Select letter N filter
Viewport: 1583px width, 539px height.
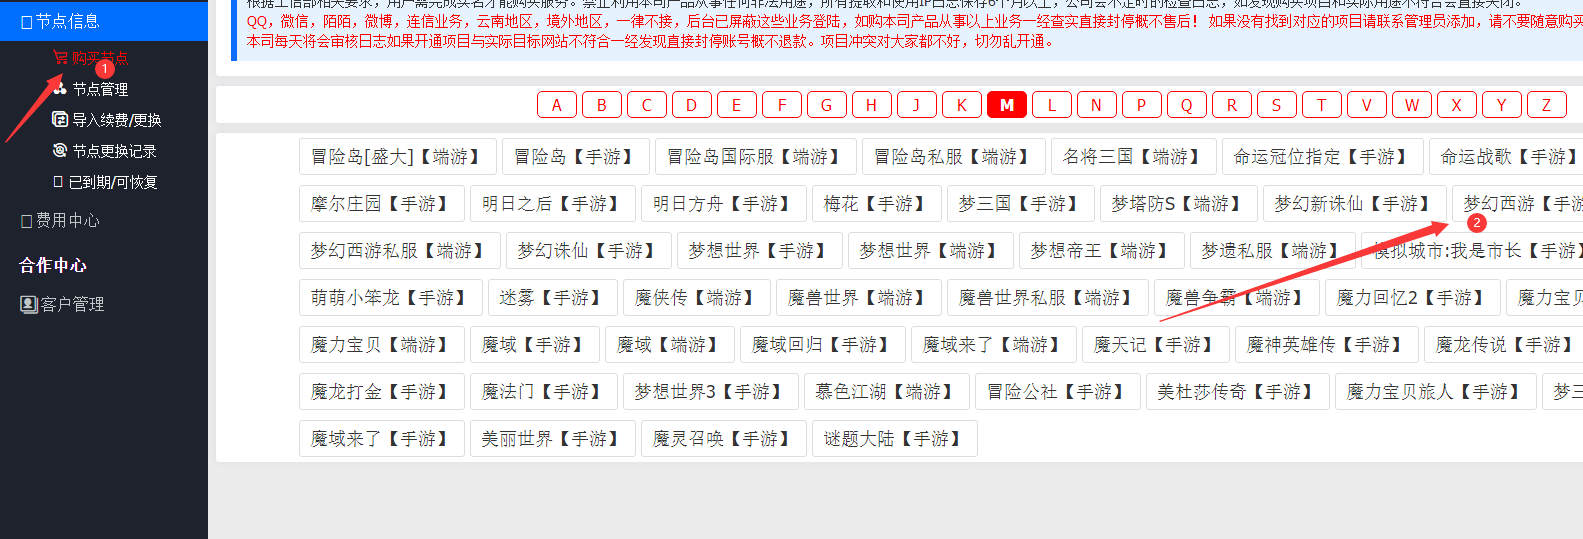[1097, 105]
